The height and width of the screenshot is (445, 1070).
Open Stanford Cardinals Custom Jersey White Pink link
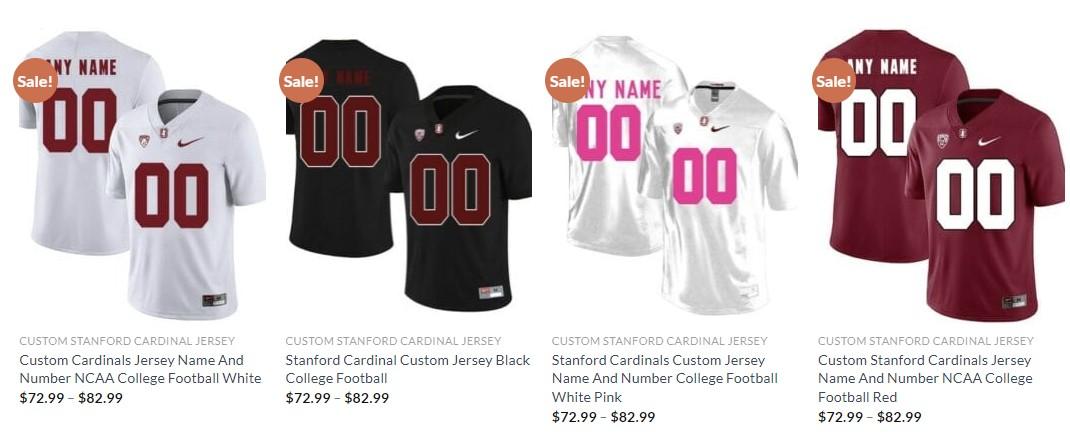point(665,378)
